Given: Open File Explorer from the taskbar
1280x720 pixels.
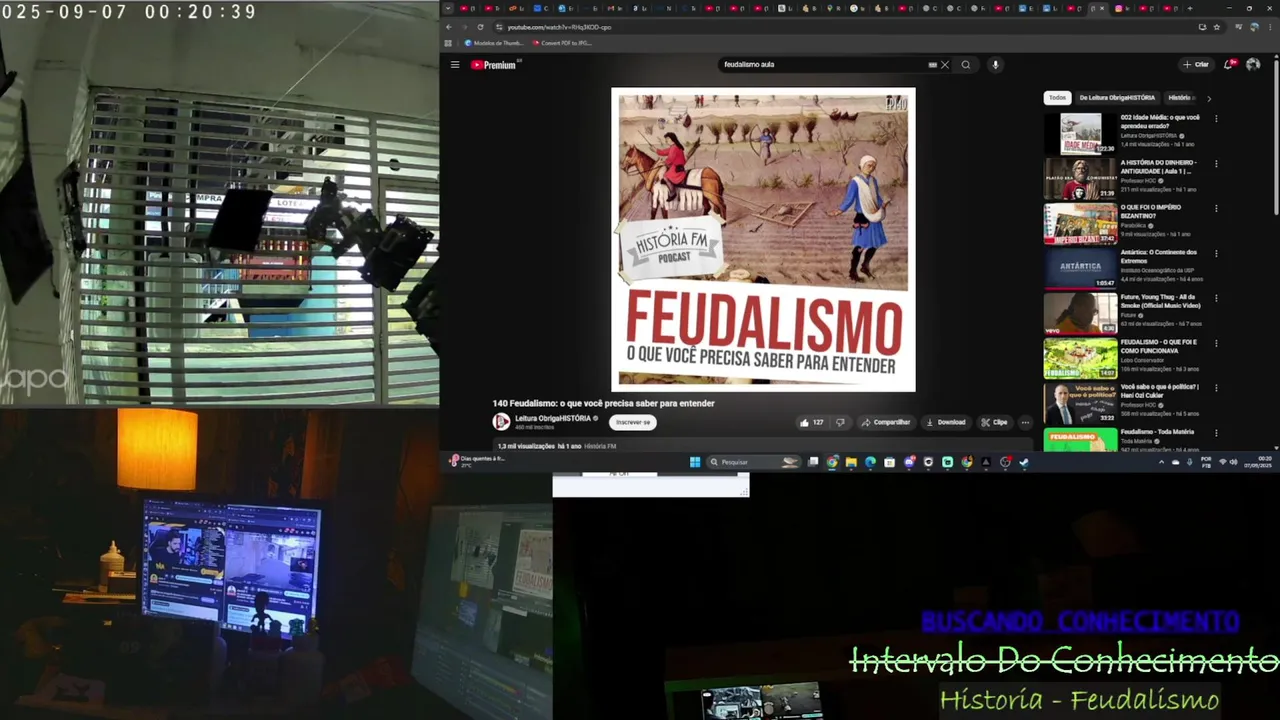Looking at the screenshot, I should 851,462.
